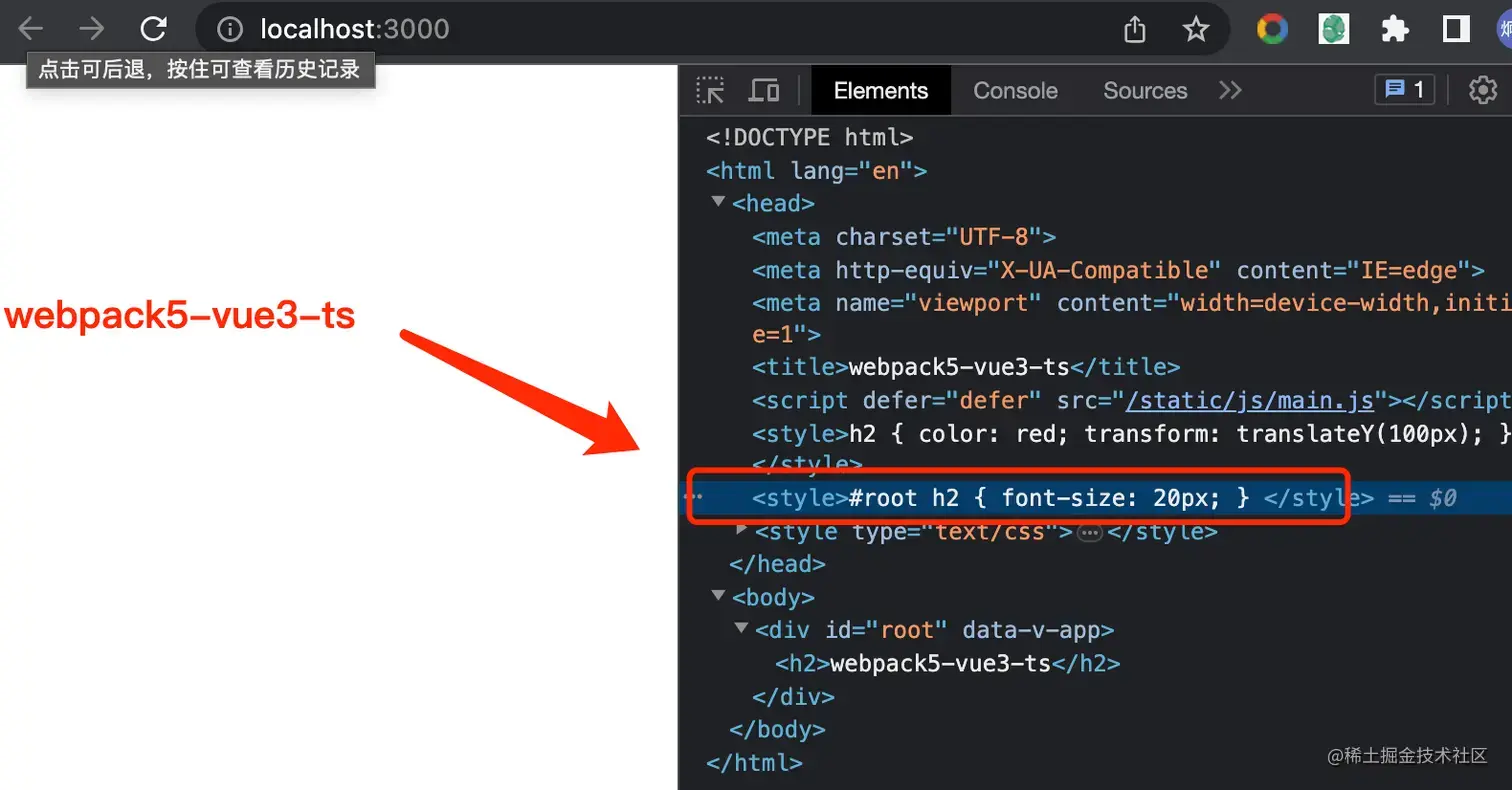The height and width of the screenshot is (790, 1512).
Task: Click the browser forward arrow
Action: [x=92, y=29]
